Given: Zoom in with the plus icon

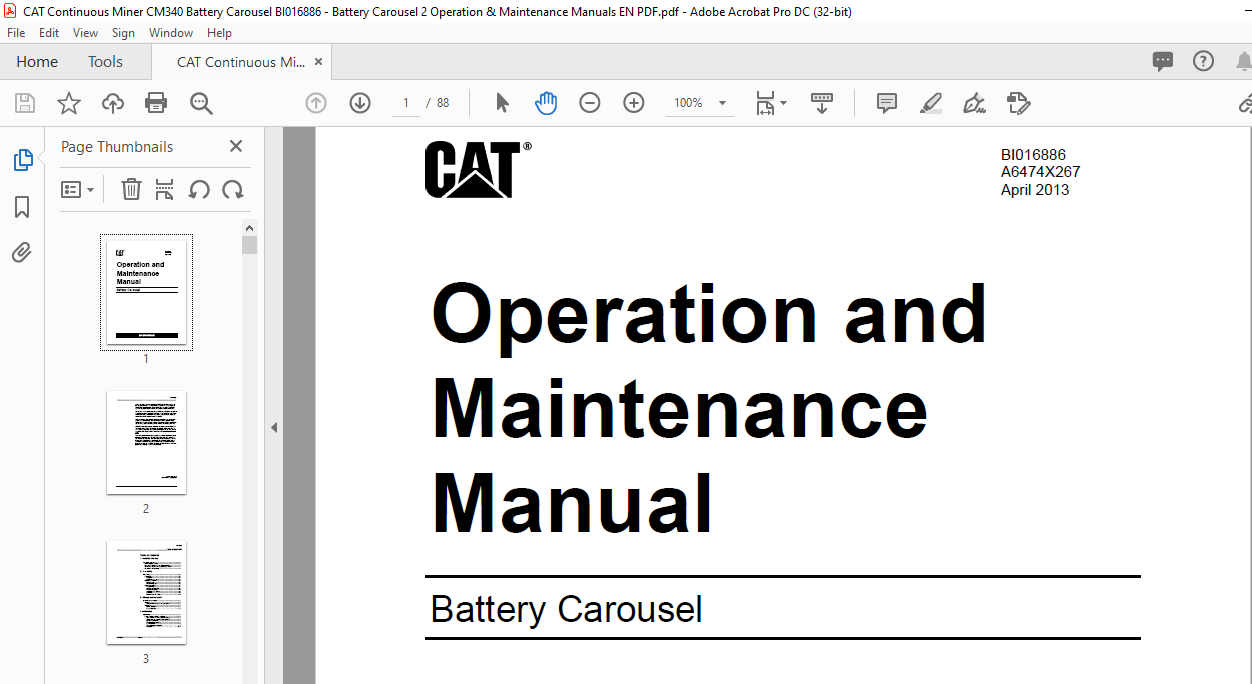Looking at the screenshot, I should (x=634, y=103).
